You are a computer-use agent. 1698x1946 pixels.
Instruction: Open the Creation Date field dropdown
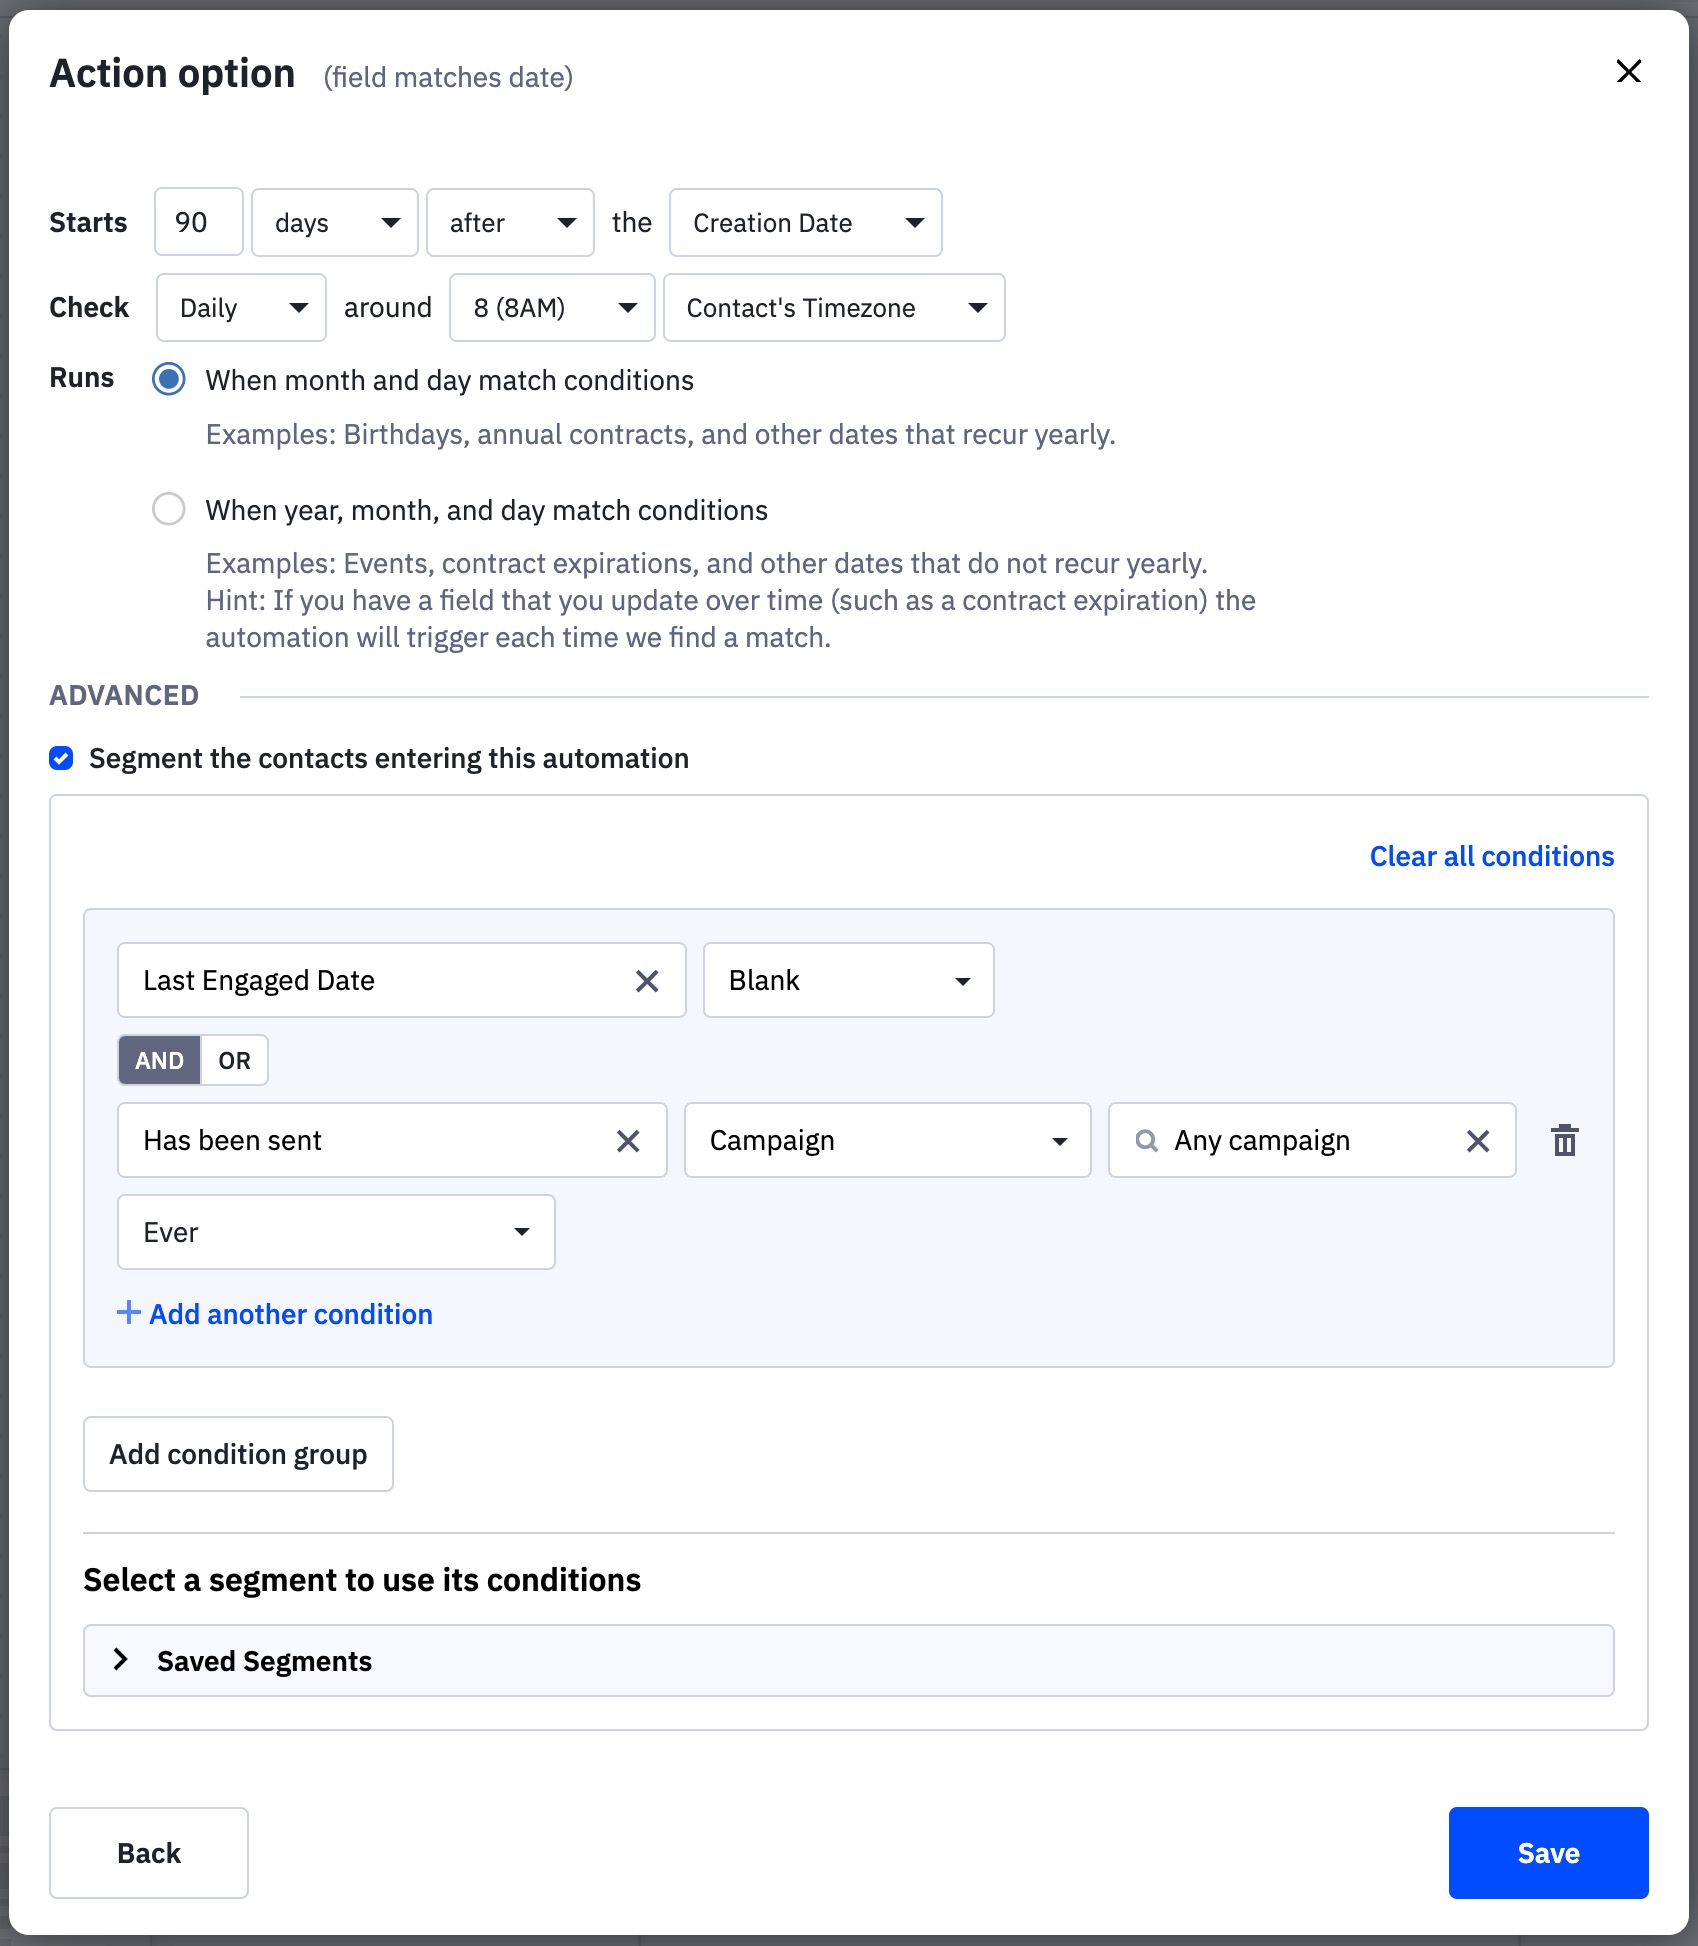[x=805, y=223]
